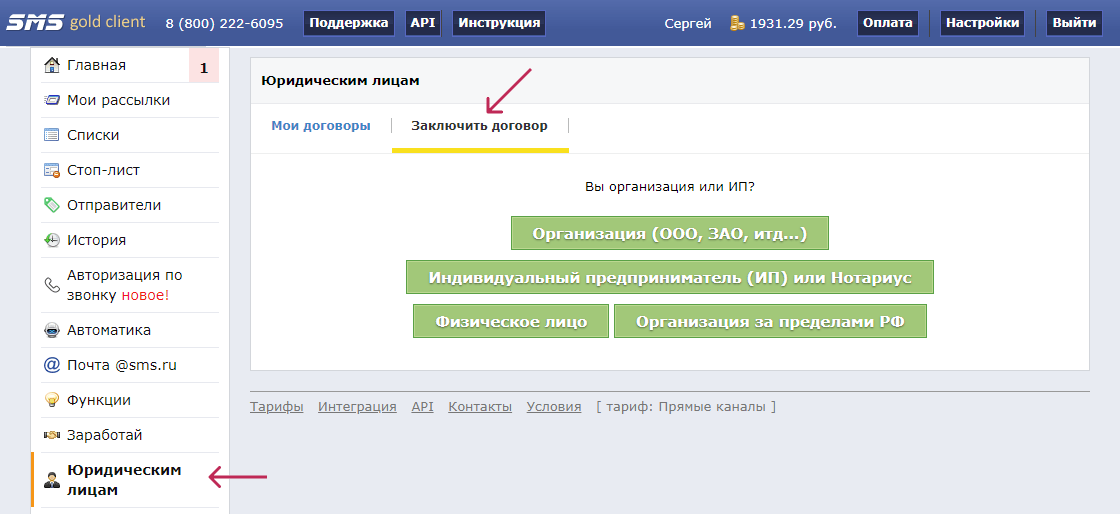Go to Списки section

point(93,135)
